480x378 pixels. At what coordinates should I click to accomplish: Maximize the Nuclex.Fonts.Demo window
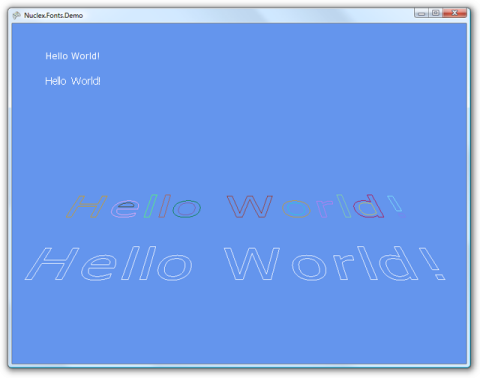[x=435, y=13]
